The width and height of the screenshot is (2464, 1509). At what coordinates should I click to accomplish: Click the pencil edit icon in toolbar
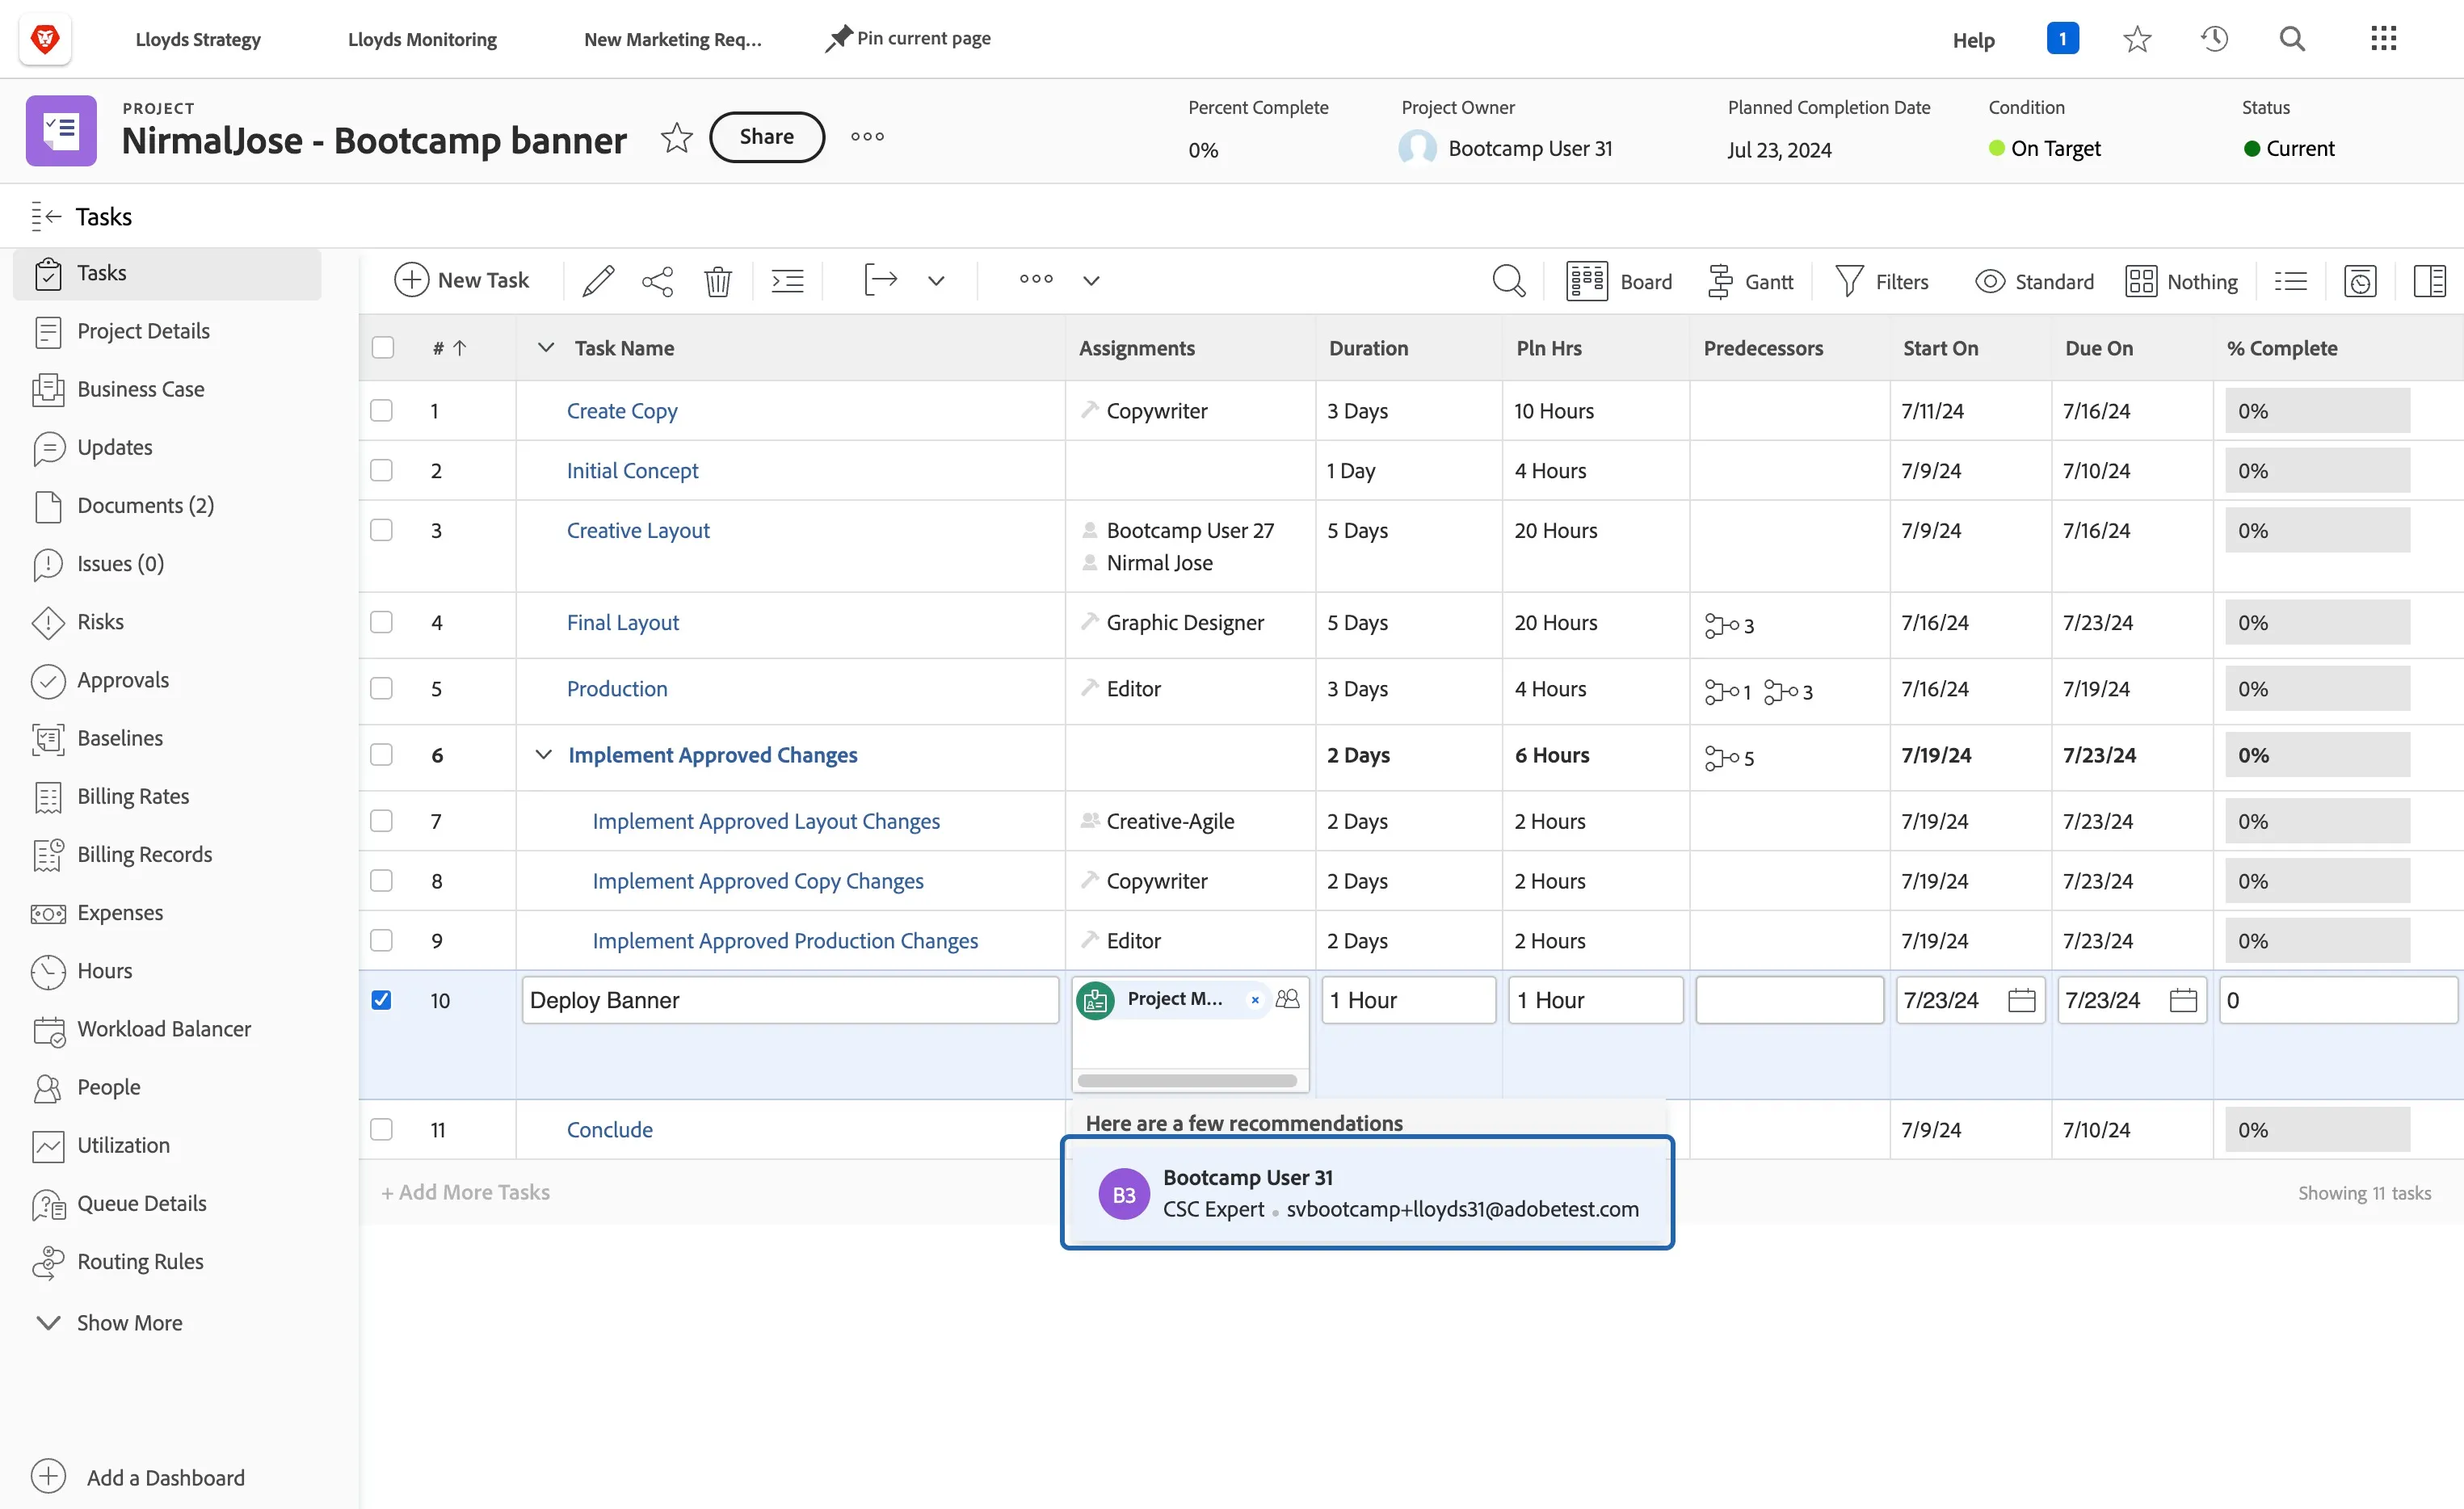[x=598, y=281]
